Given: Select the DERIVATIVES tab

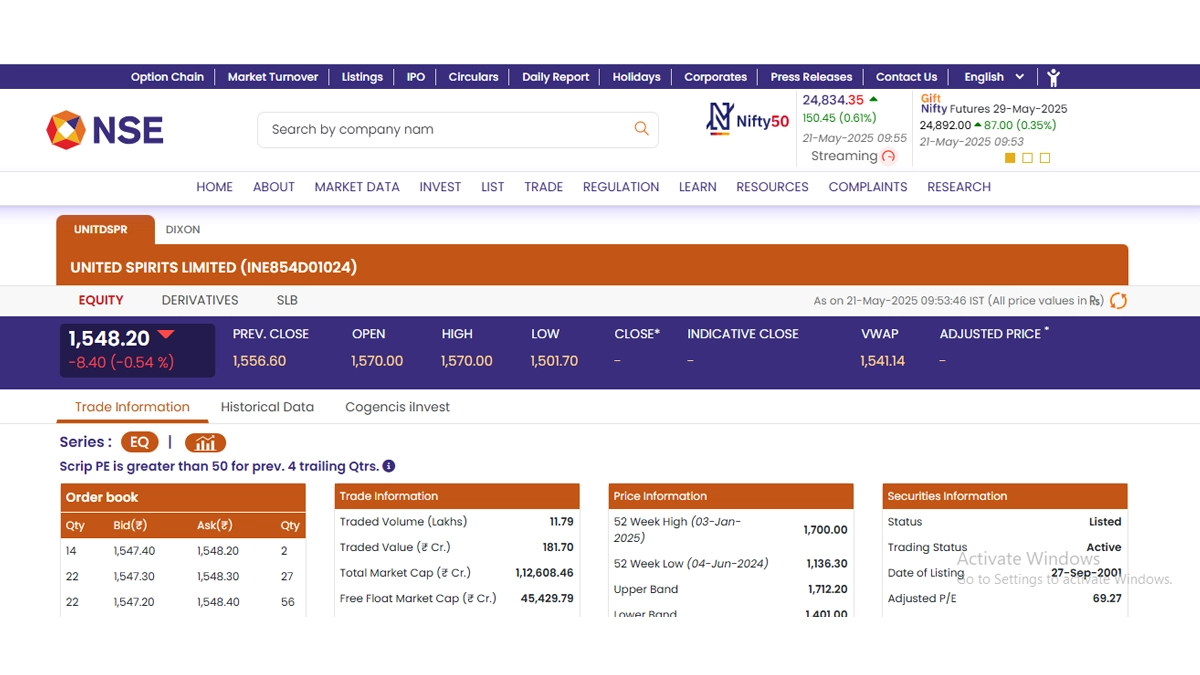Looking at the screenshot, I should click(200, 300).
